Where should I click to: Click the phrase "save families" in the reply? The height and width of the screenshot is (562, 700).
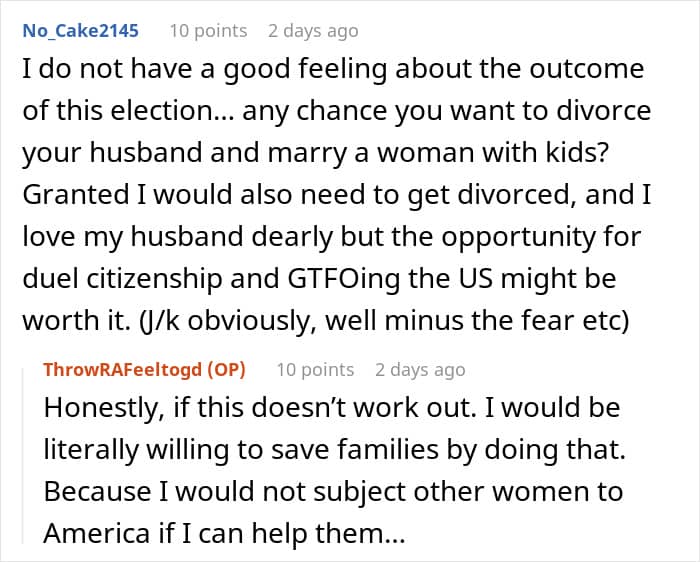[x=406, y=449]
